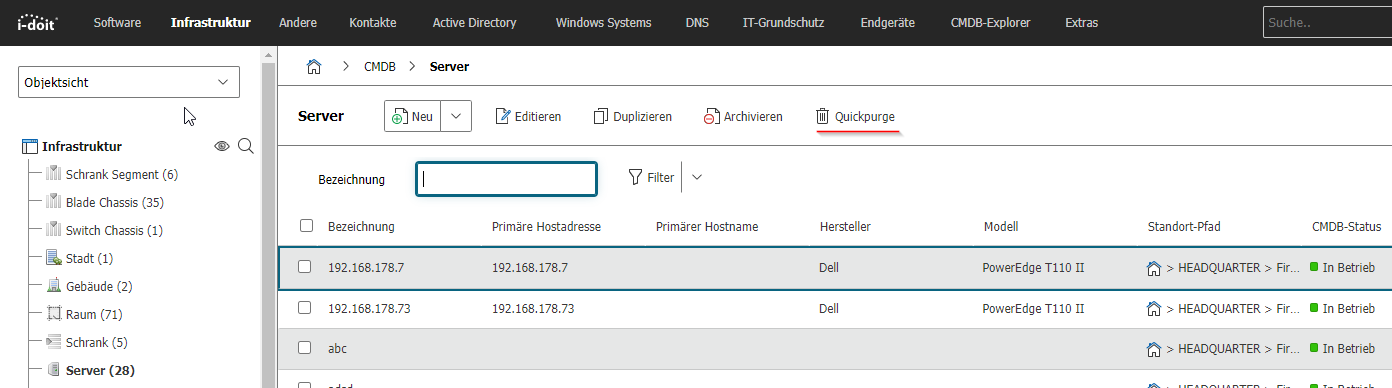This screenshot has width=1392, height=388.
Task: Open the Objektsicht dropdown
Action: [x=129, y=82]
